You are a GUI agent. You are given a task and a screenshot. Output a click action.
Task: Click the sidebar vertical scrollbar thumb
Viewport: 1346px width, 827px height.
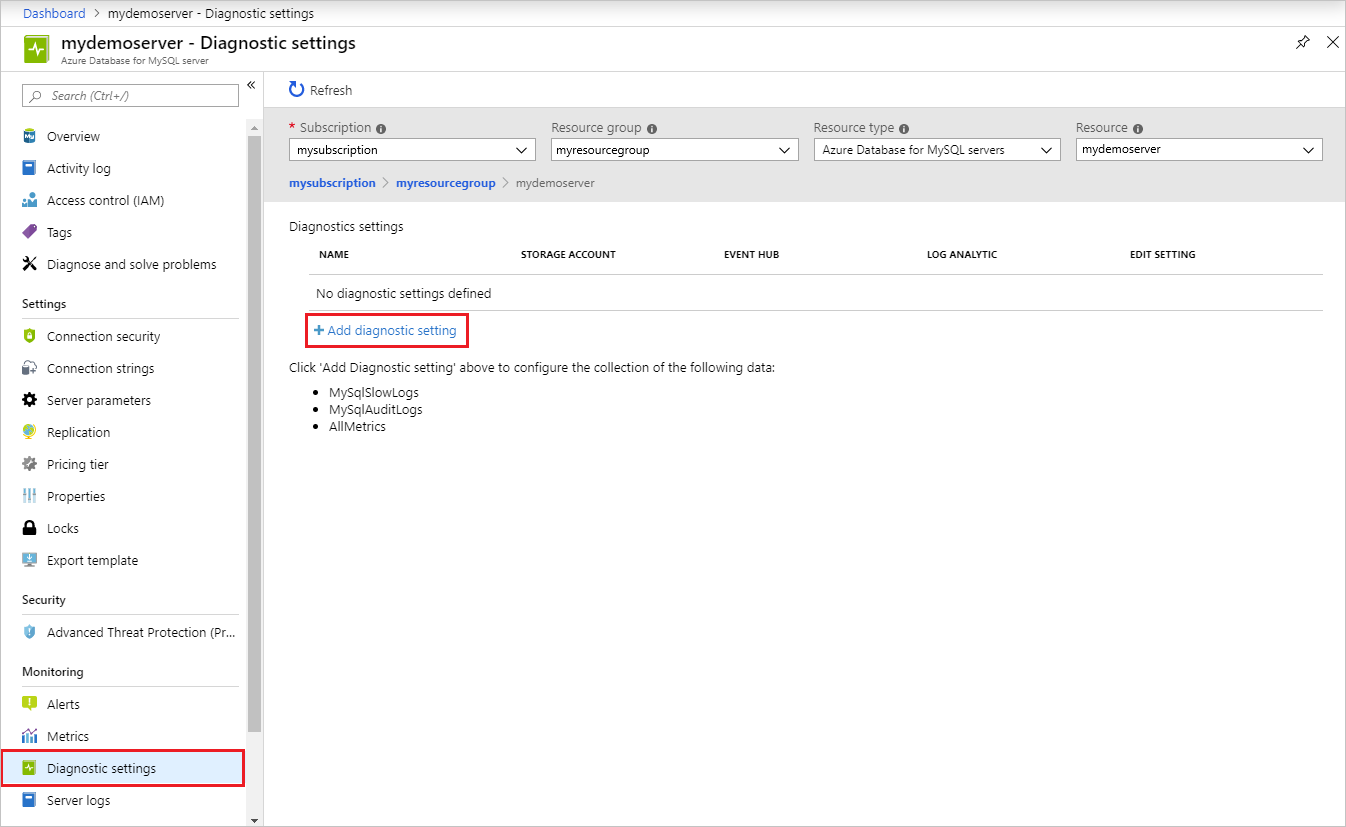coord(254,435)
